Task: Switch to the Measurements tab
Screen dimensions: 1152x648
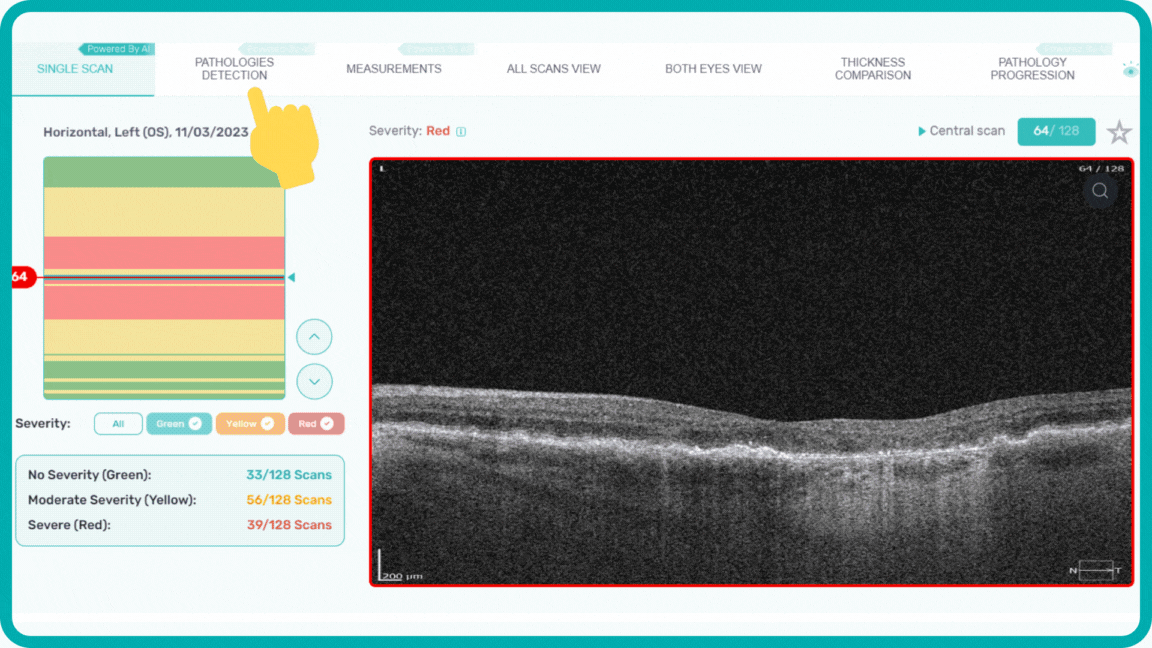Action: (393, 69)
